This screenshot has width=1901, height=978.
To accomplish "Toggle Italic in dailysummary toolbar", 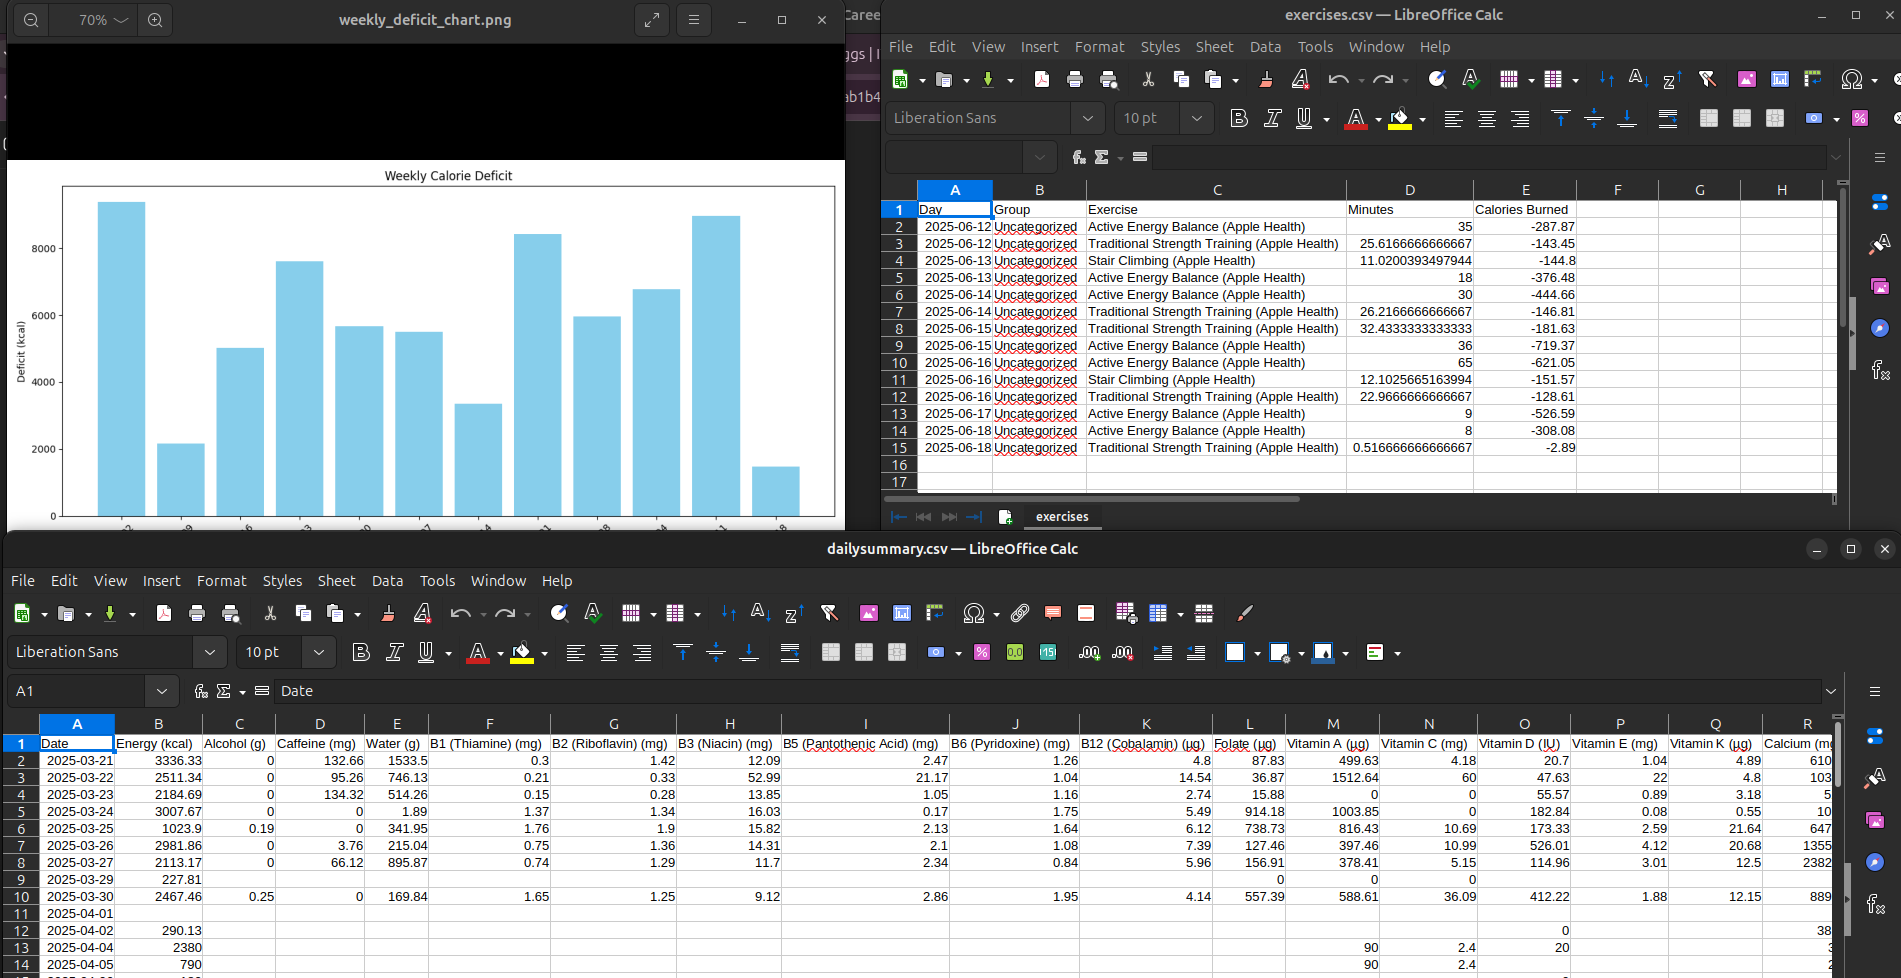I will click(x=395, y=652).
